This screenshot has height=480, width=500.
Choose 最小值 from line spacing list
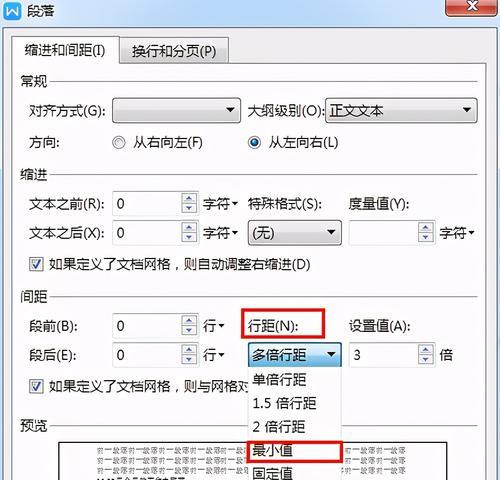click(x=295, y=451)
